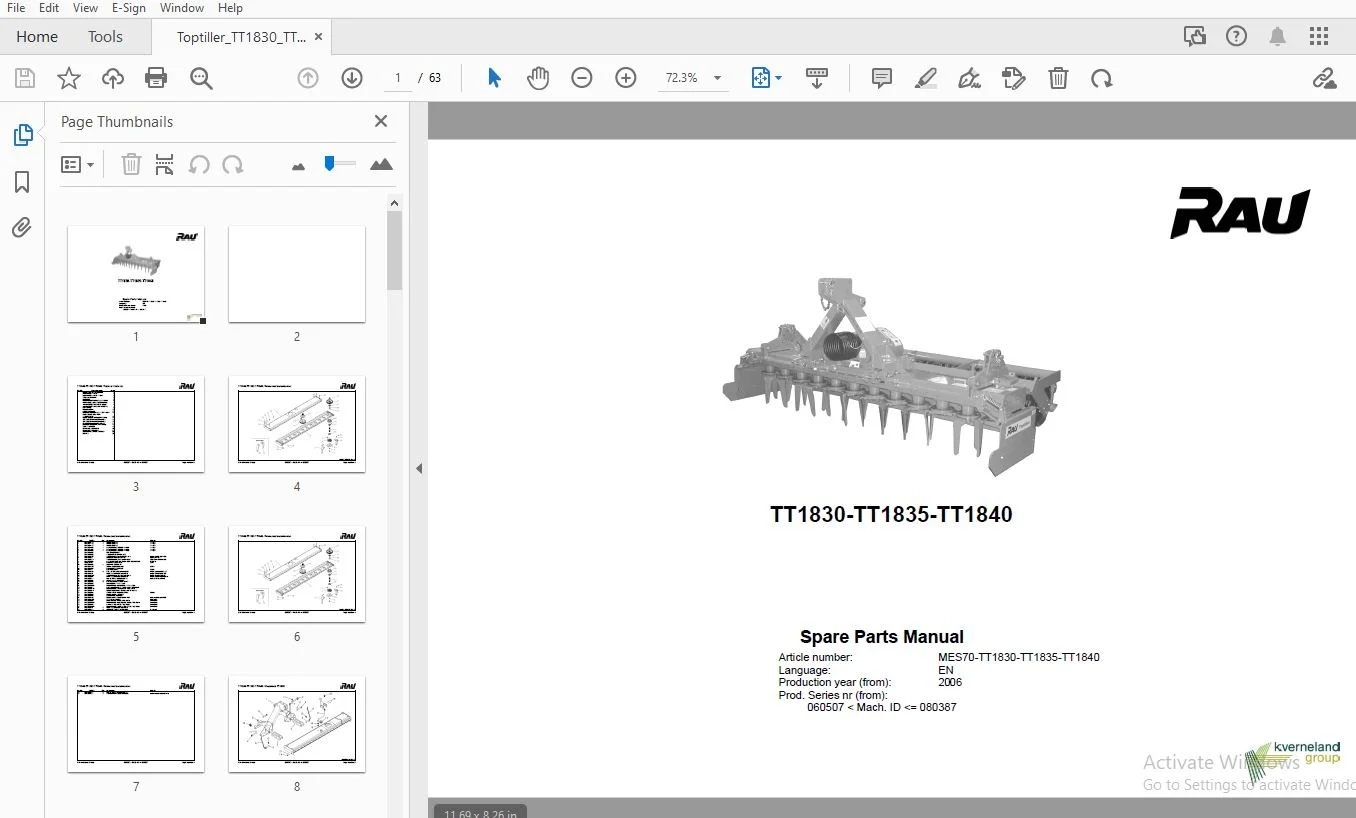Screen dimensions: 1356x818
Task: Choose the selection arrow tool
Action: coord(494,78)
